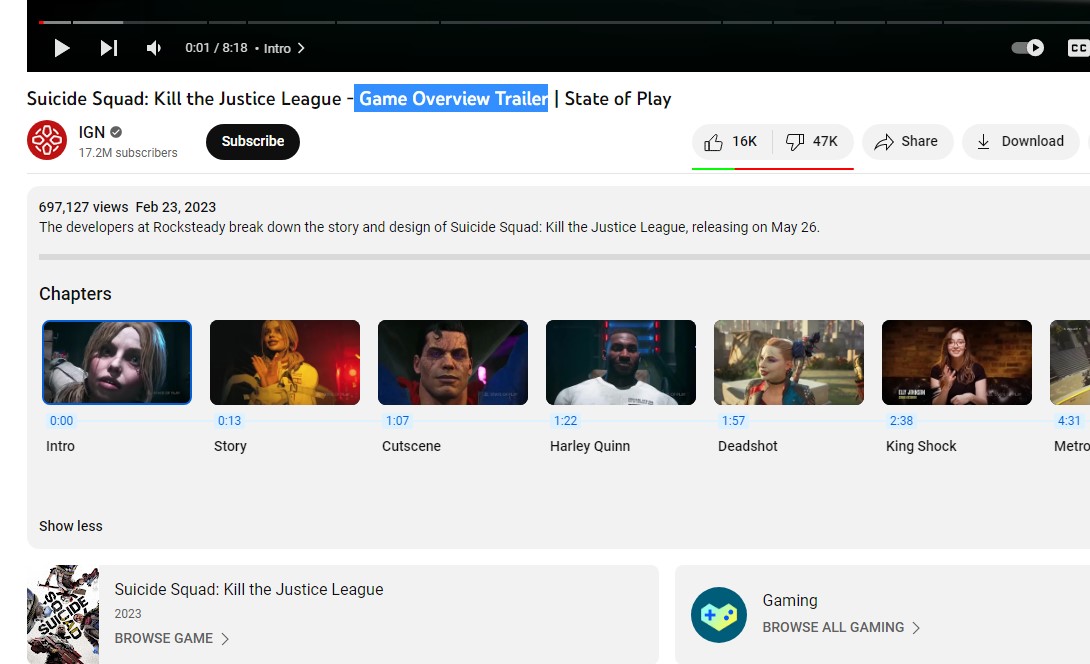The width and height of the screenshot is (1090, 664).
Task: Skip to next video
Action: click(109, 48)
